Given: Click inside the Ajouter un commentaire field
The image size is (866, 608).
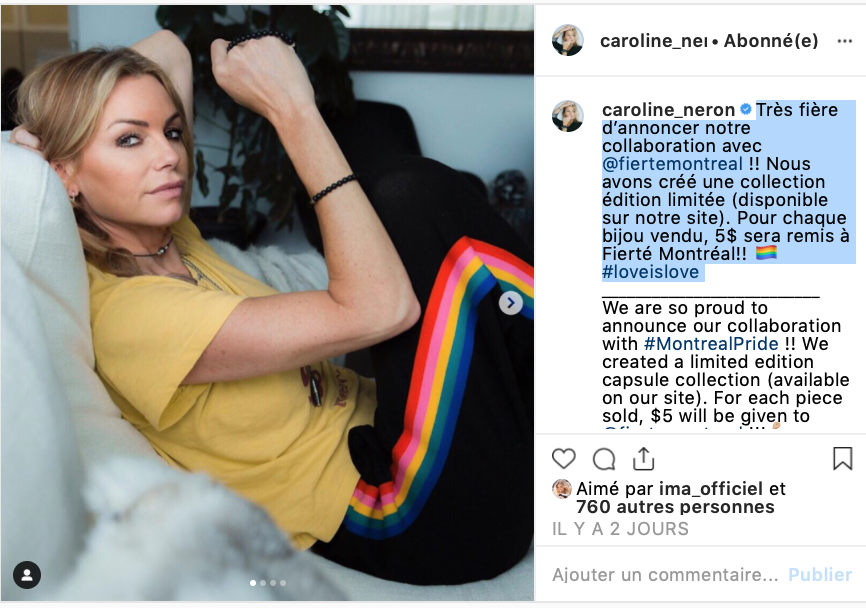Looking at the screenshot, I should coord(665,575).
